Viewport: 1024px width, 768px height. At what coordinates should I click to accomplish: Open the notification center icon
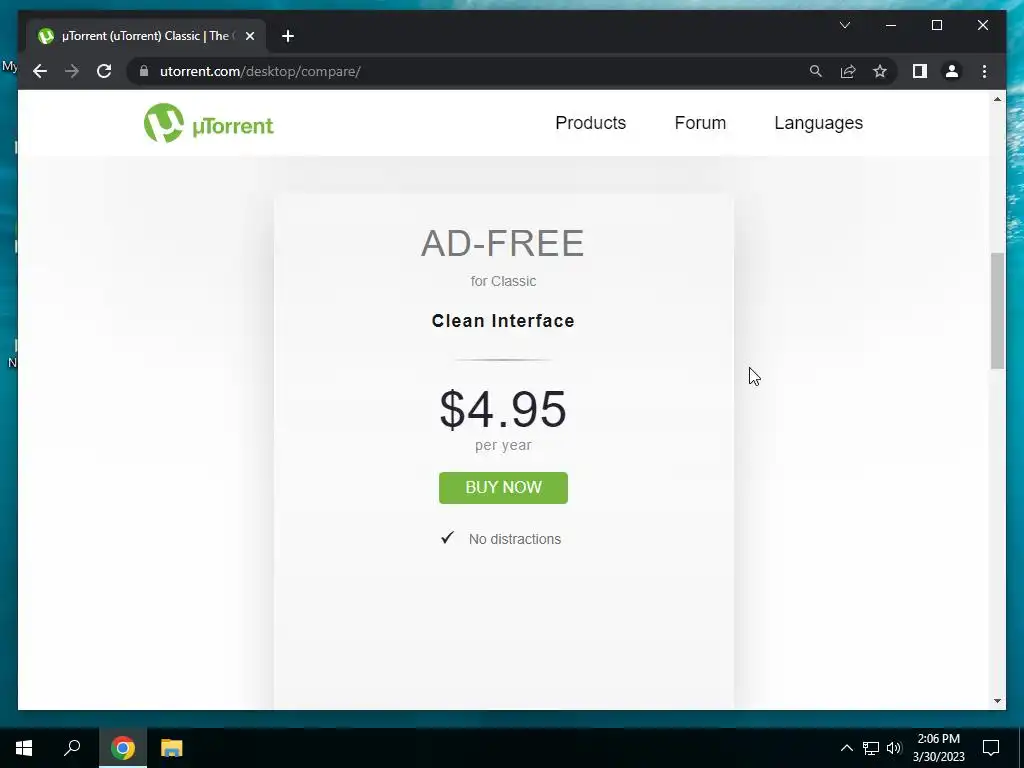tap(991, 748)
